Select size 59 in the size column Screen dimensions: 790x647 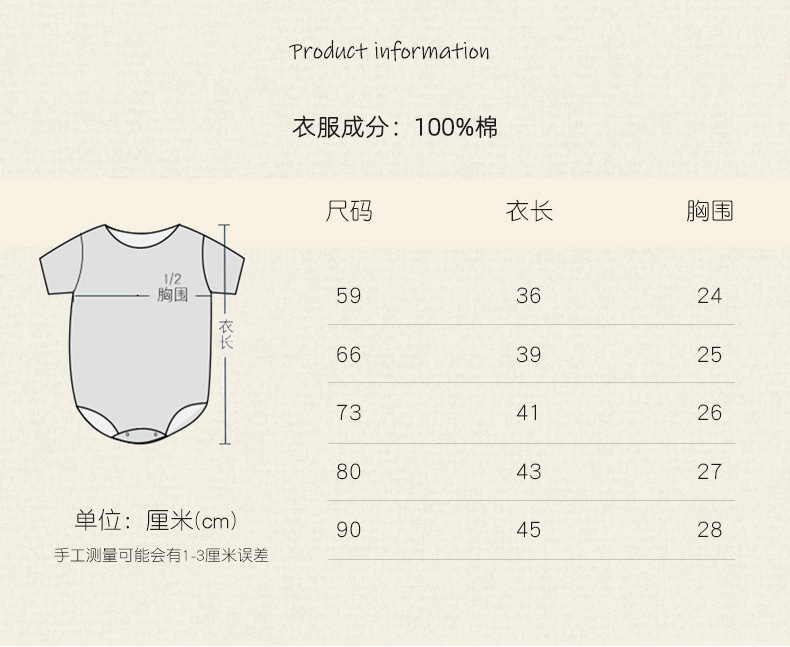coord(349,296)
